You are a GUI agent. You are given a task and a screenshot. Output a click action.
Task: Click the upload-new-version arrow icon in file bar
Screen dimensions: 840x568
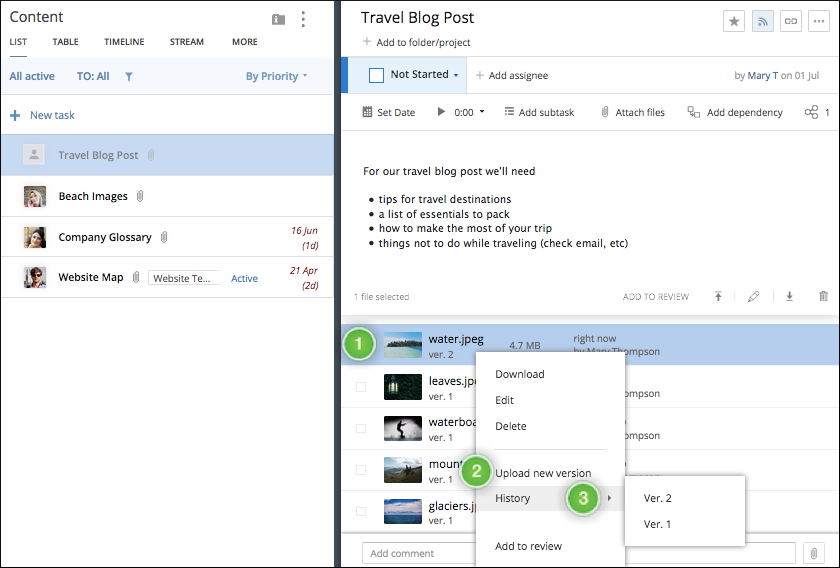pos(718,296)
